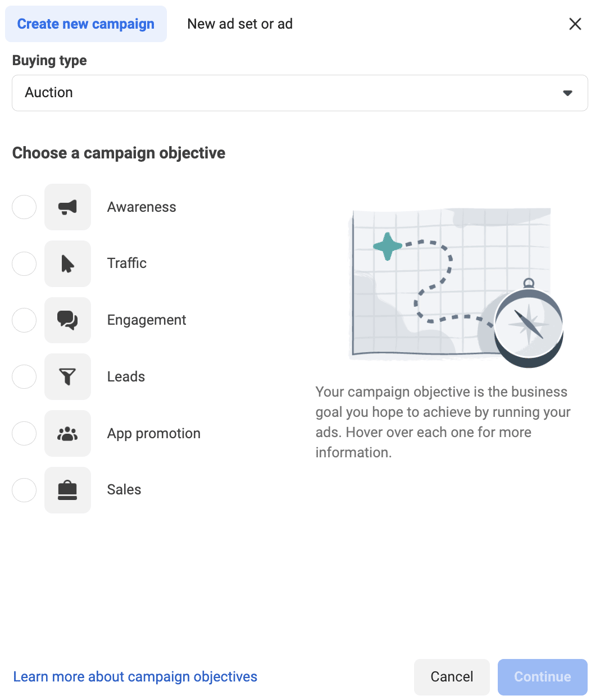Close the campaign dialog with the X
This screenshot has height=700, width=600.
coord(575,24)
